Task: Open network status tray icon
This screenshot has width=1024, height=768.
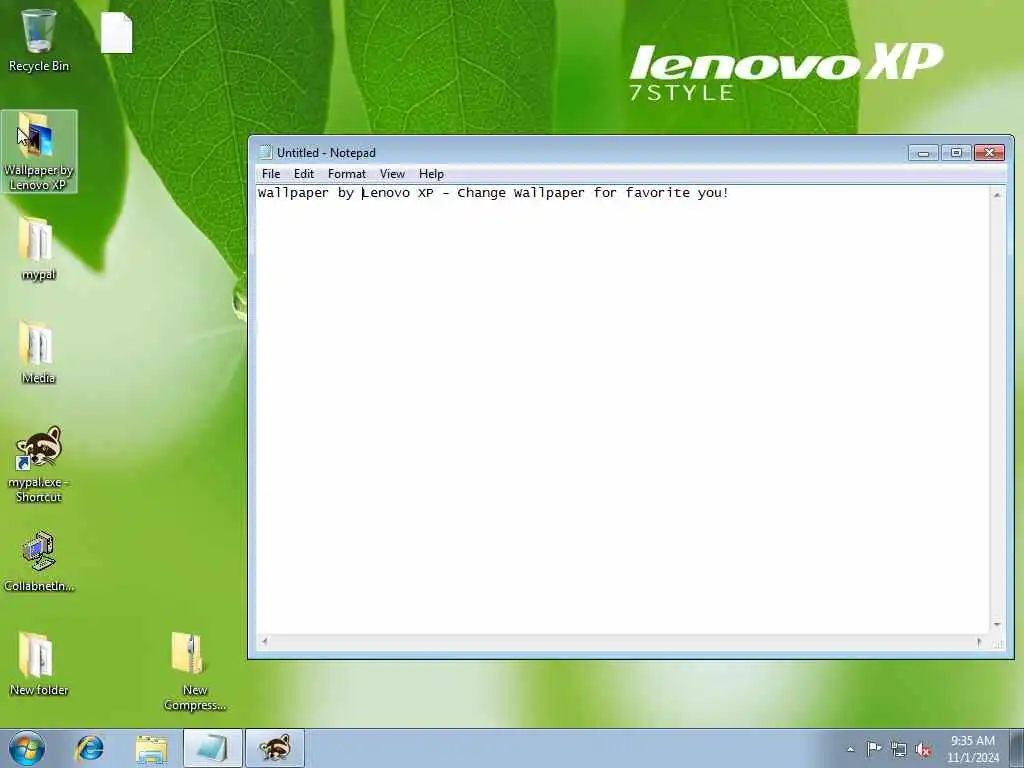Action: point(899,749)
